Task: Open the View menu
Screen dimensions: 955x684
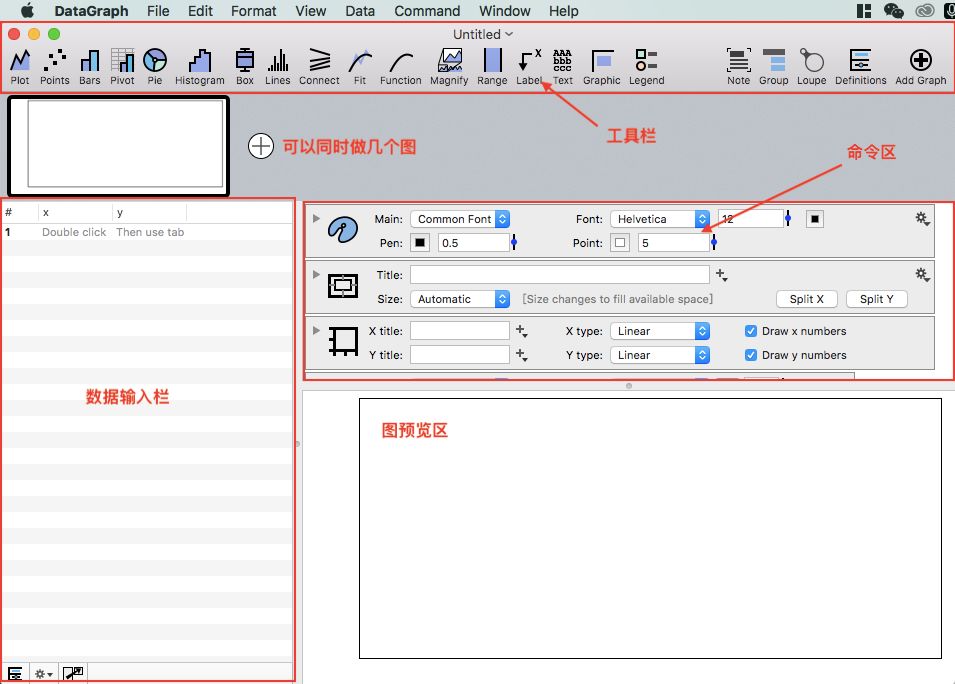Action: (x=311, y=11)
